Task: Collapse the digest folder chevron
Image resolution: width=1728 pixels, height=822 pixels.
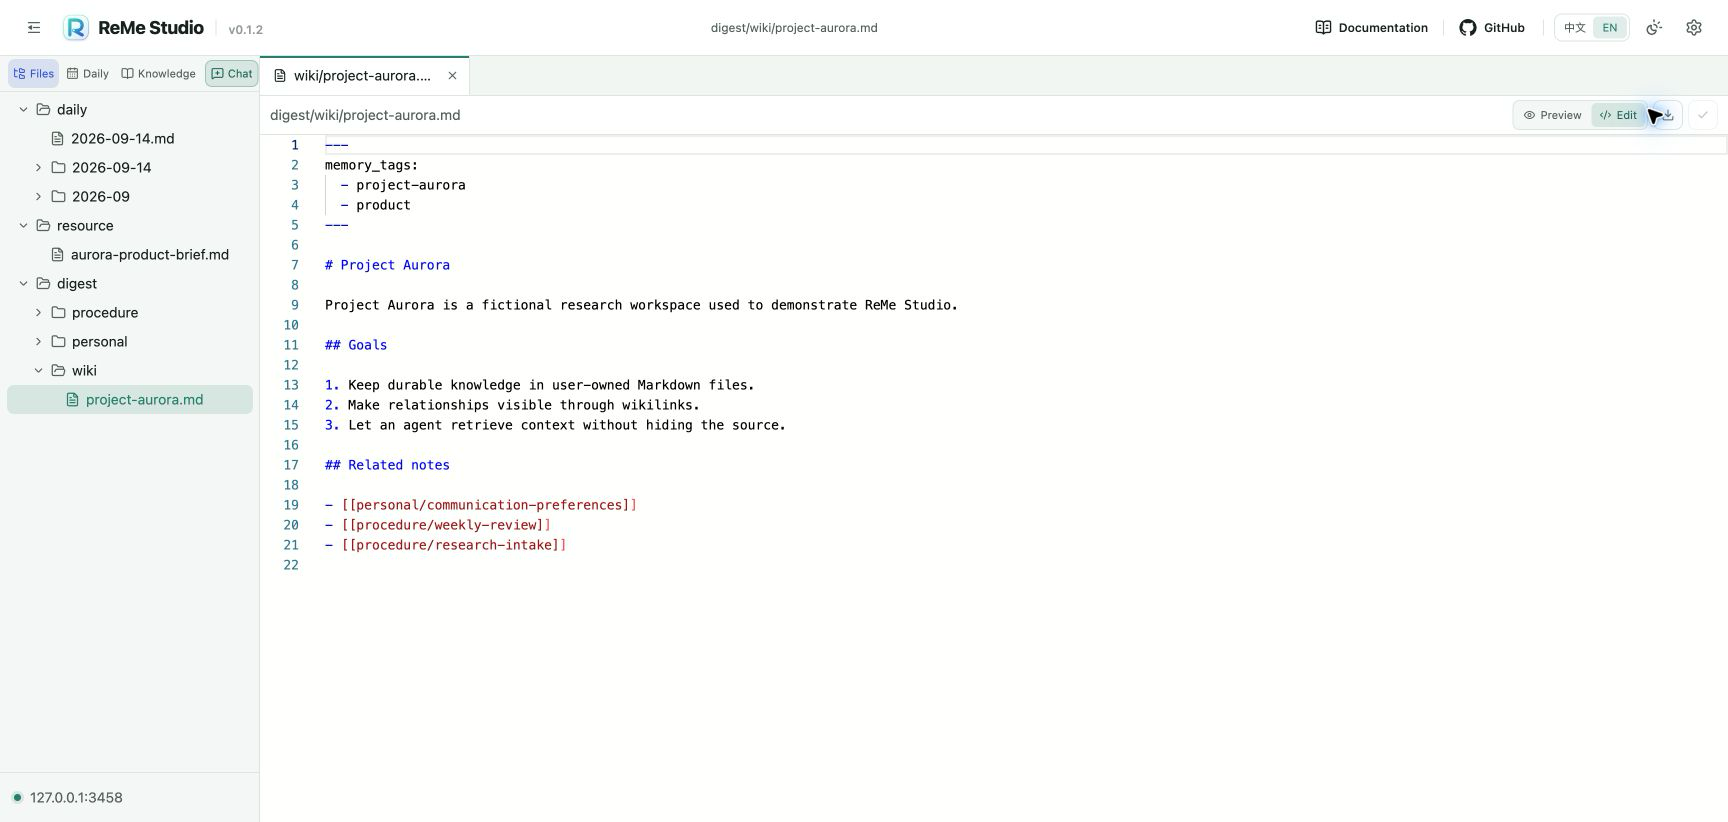Action: [23, 283]
